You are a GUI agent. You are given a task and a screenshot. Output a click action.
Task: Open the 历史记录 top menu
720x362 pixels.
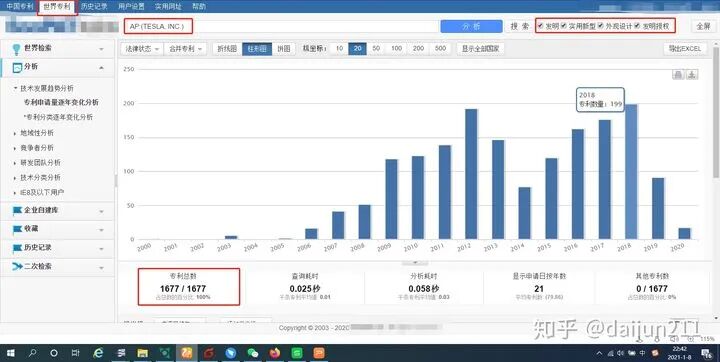click(x=94, y=6)
